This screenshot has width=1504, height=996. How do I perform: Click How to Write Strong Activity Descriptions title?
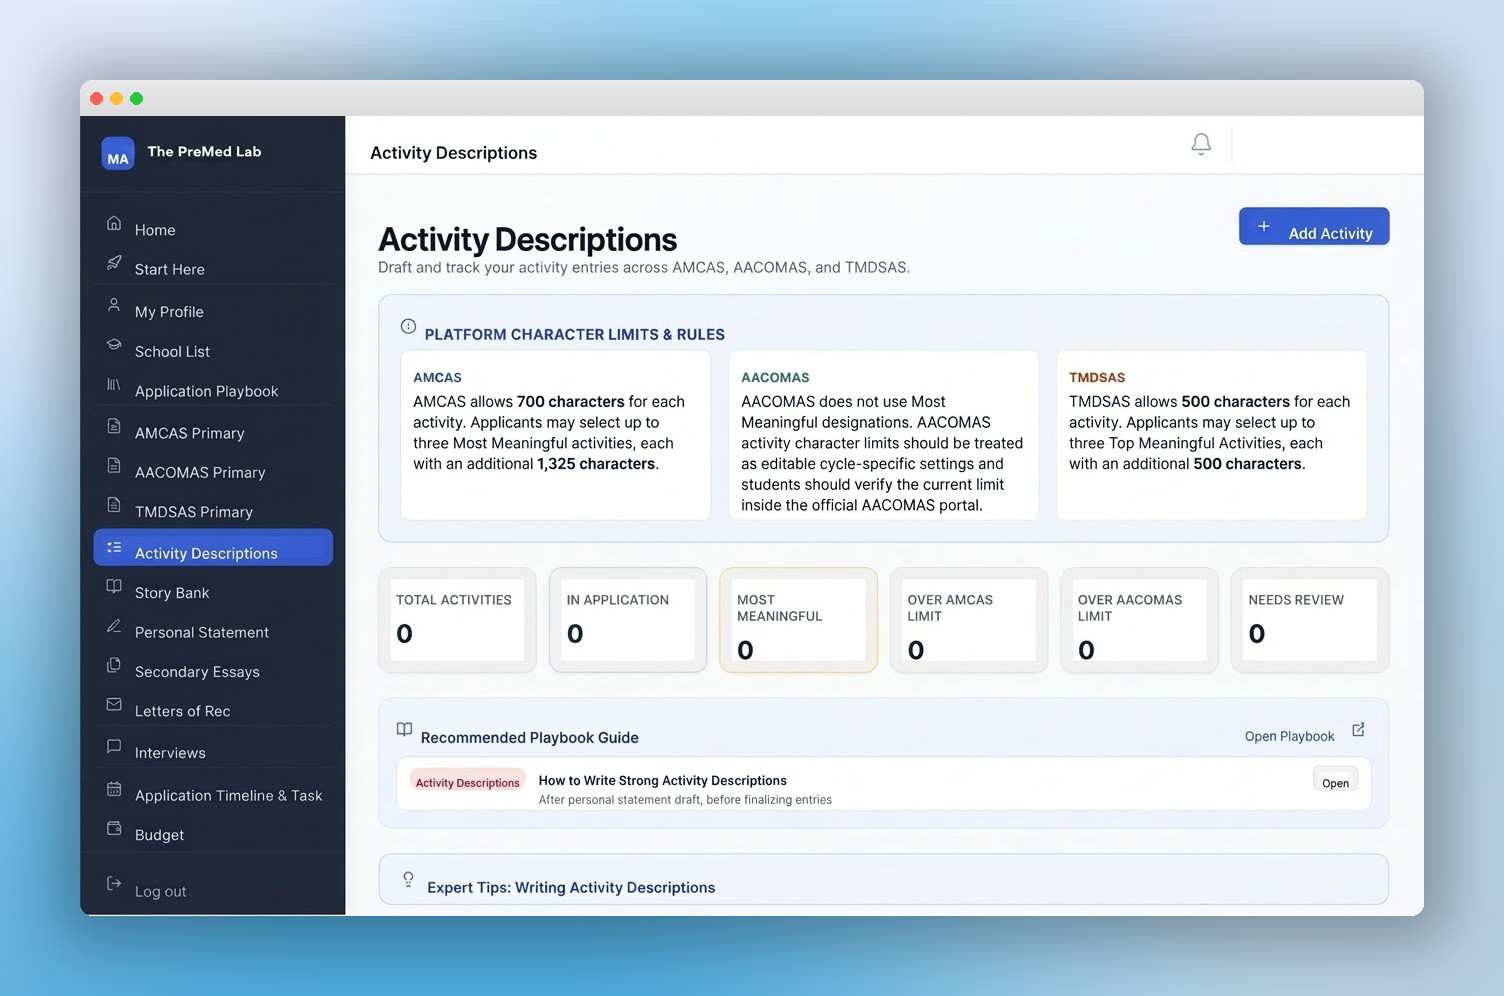point(662,780)
